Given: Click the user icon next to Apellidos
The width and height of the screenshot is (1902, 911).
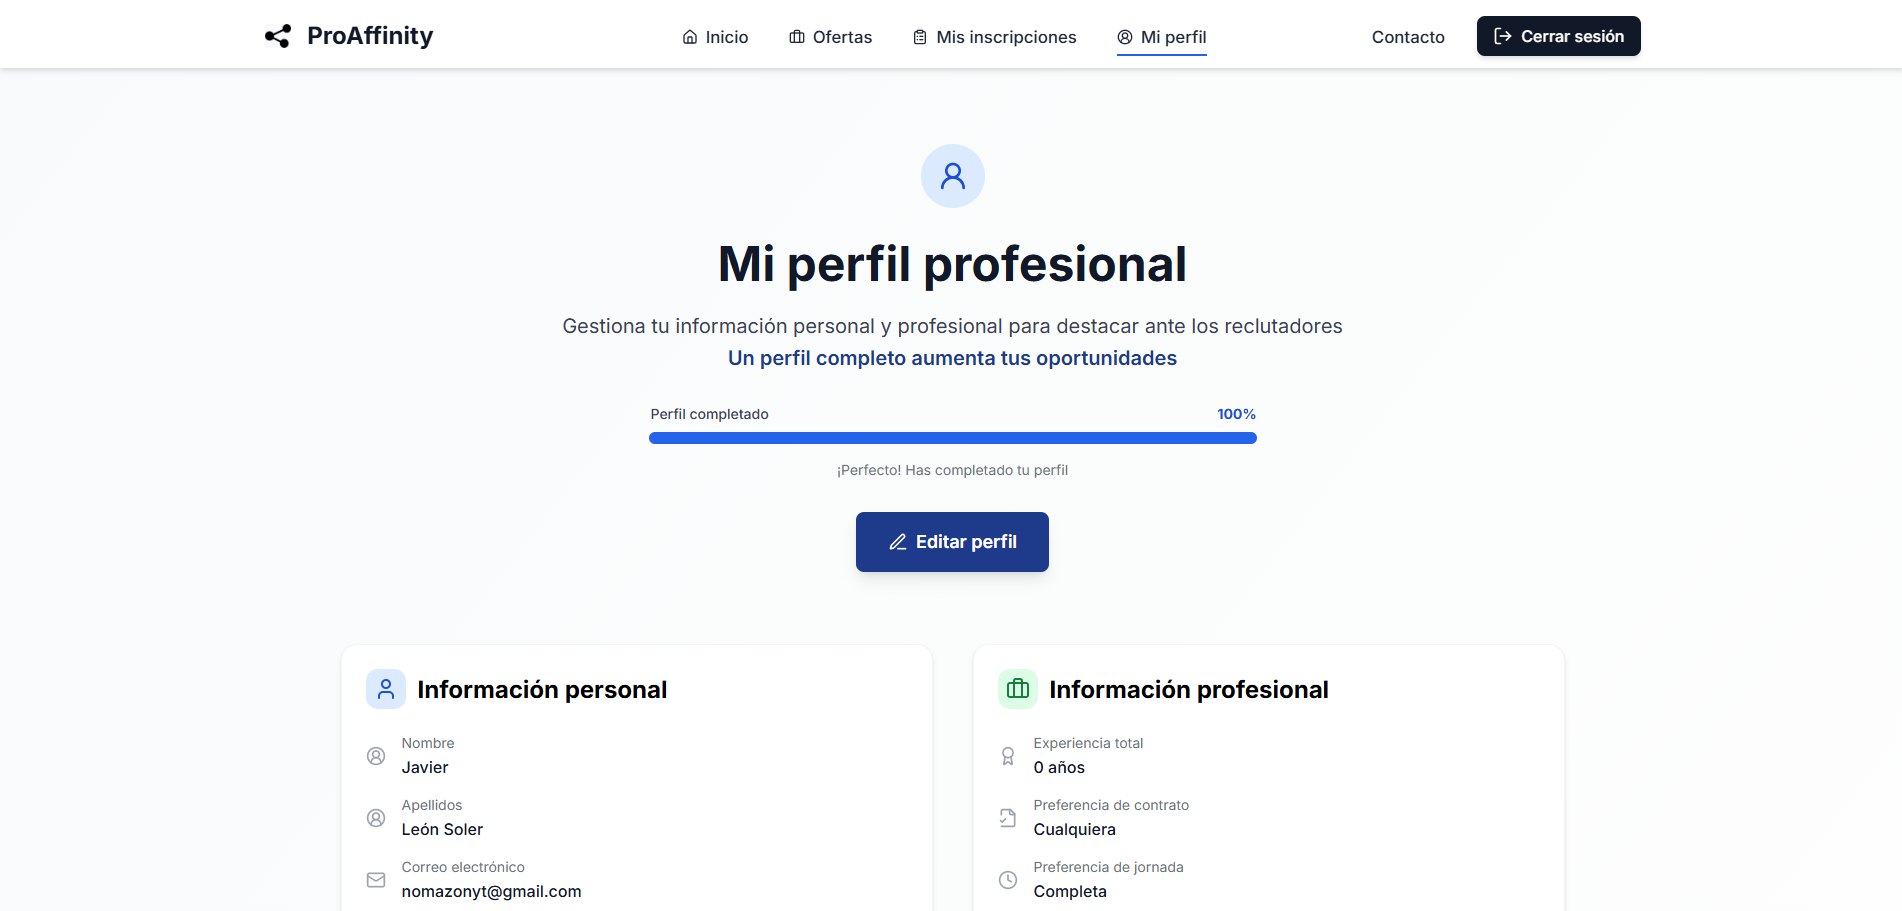Looking at the screenshot, I should click(x=376, y=818).
